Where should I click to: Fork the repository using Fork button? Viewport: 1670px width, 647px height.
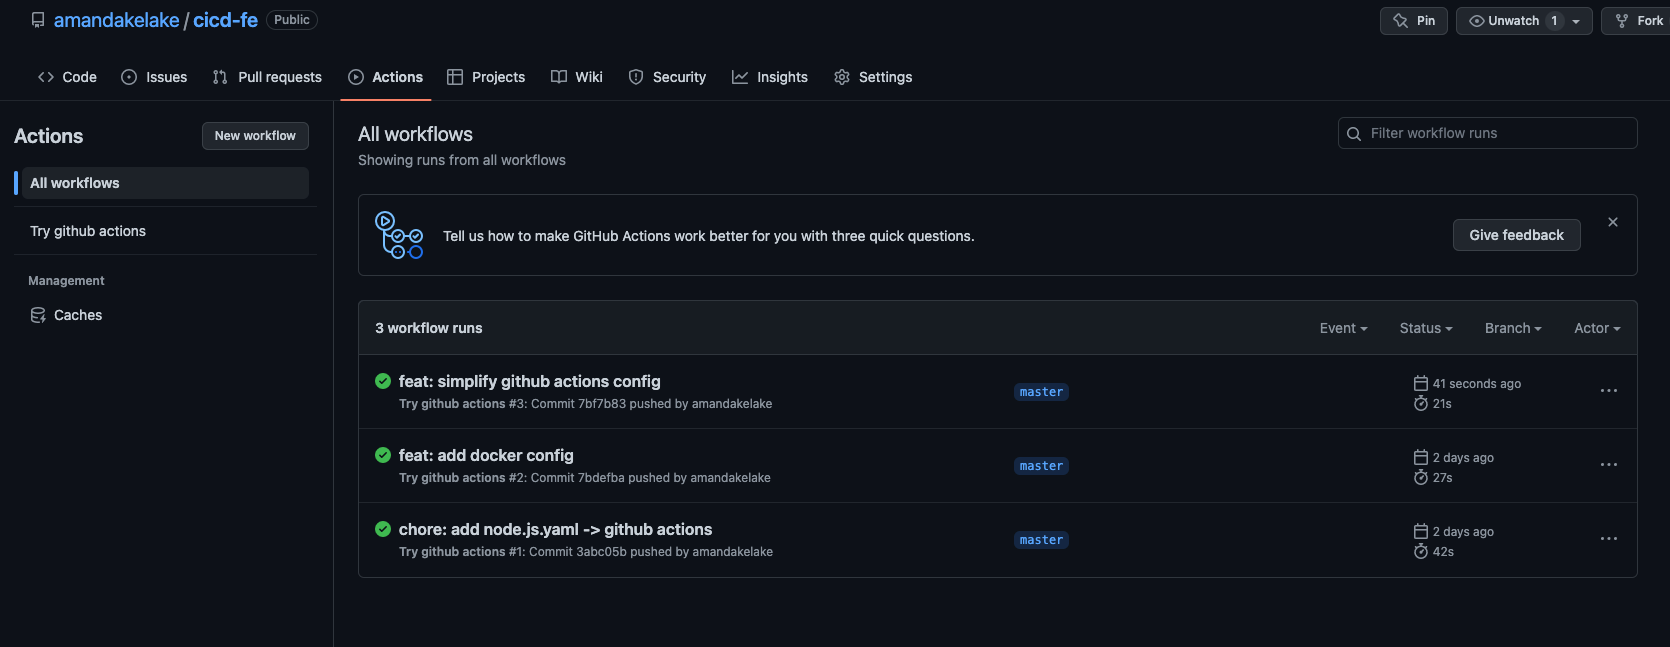click(x=1637, y=21)
